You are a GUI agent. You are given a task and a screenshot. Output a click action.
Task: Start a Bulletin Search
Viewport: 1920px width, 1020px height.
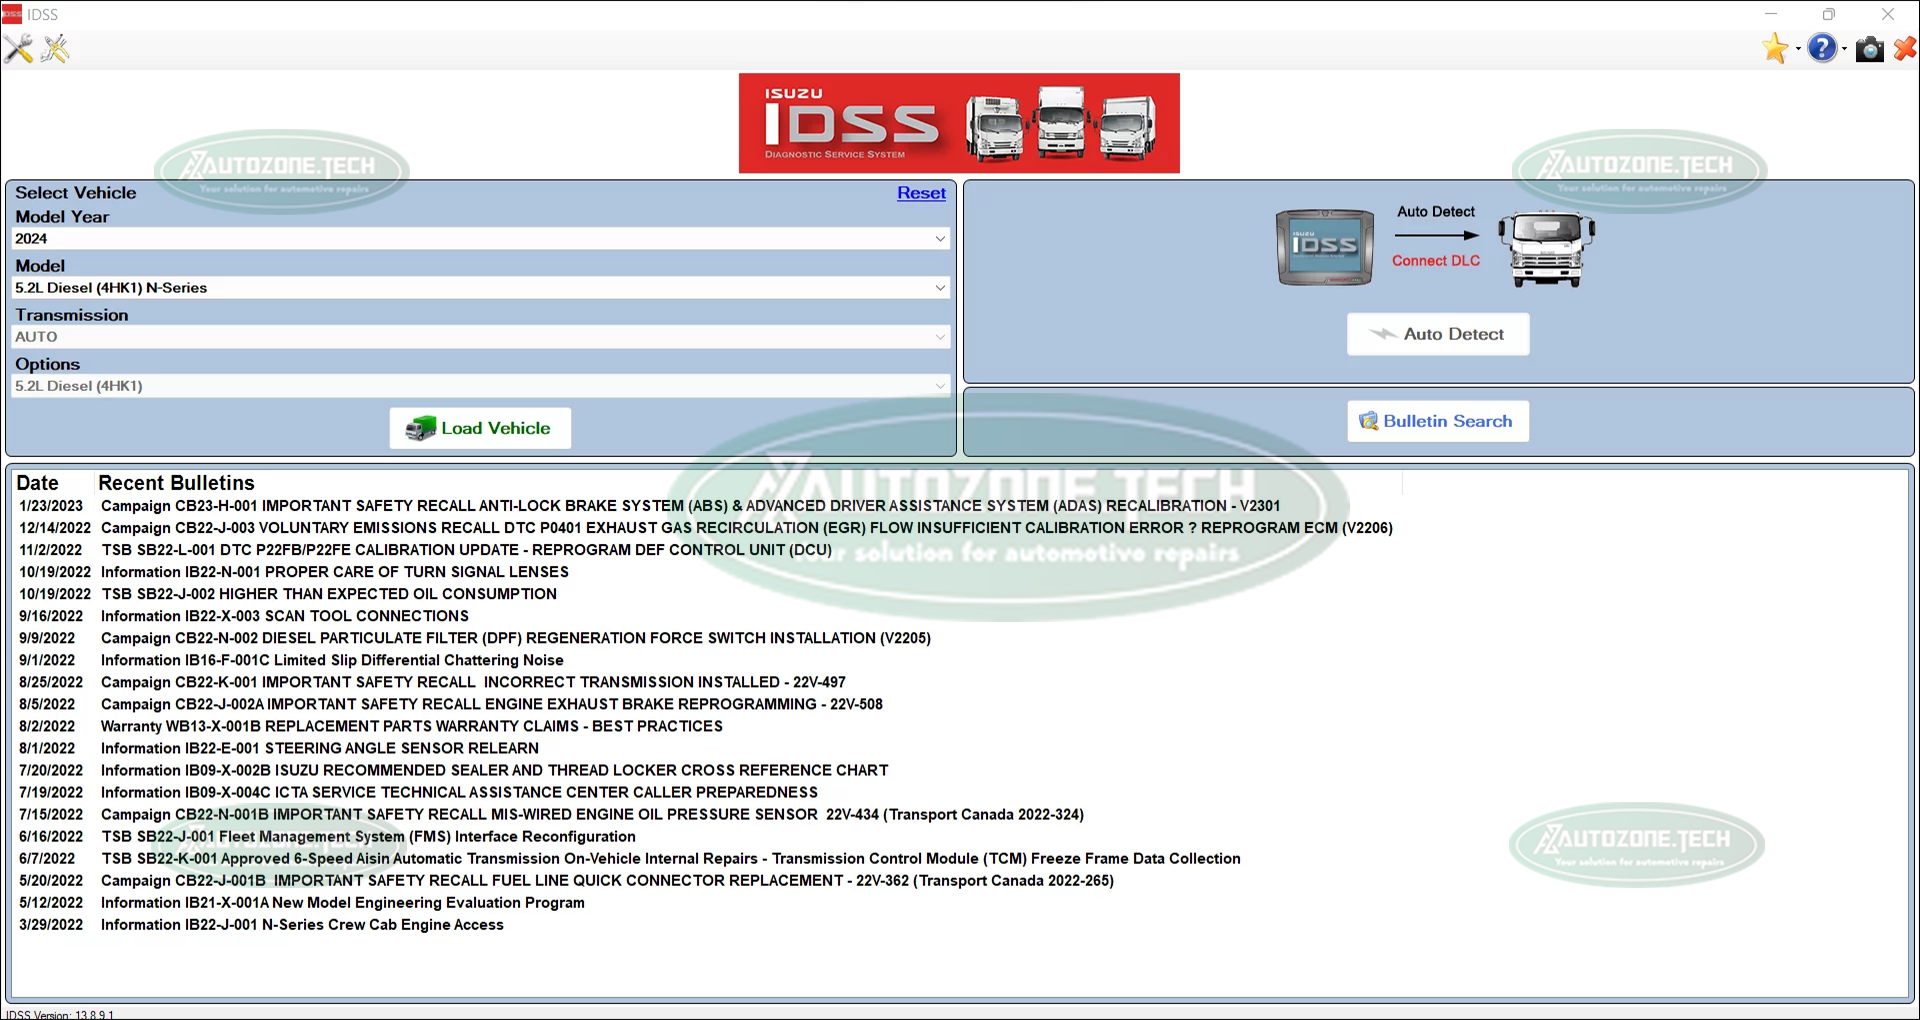1437,420
